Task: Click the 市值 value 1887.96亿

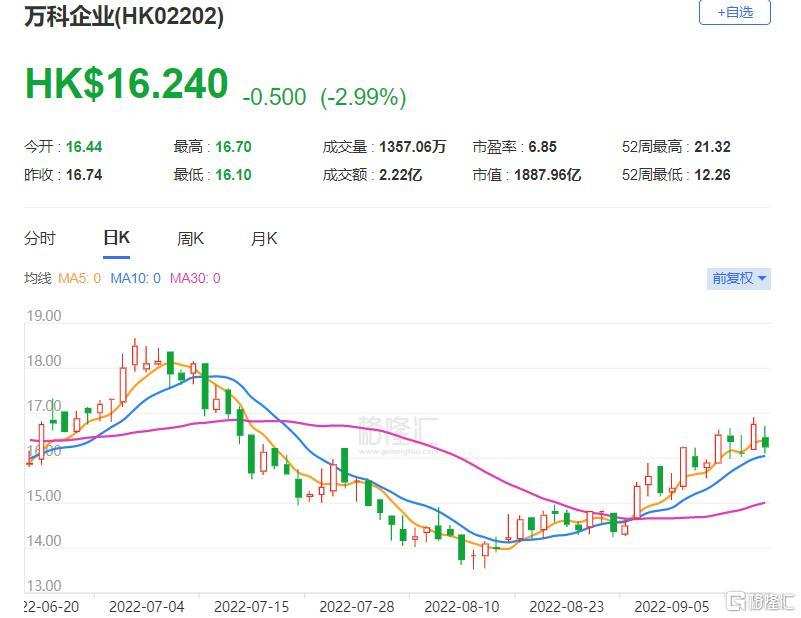Action: pos(548,175)
